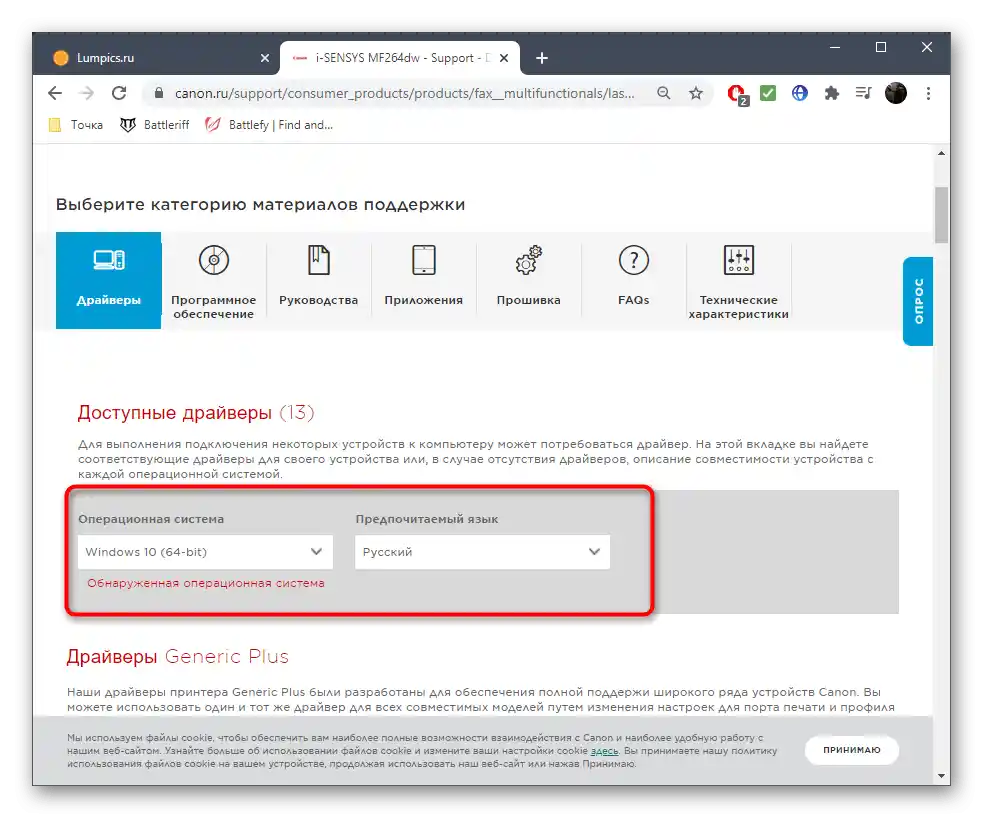983x818 pixels.
Task: Click the Доступные драйверы (13) heading
Action: click(196, 412)
